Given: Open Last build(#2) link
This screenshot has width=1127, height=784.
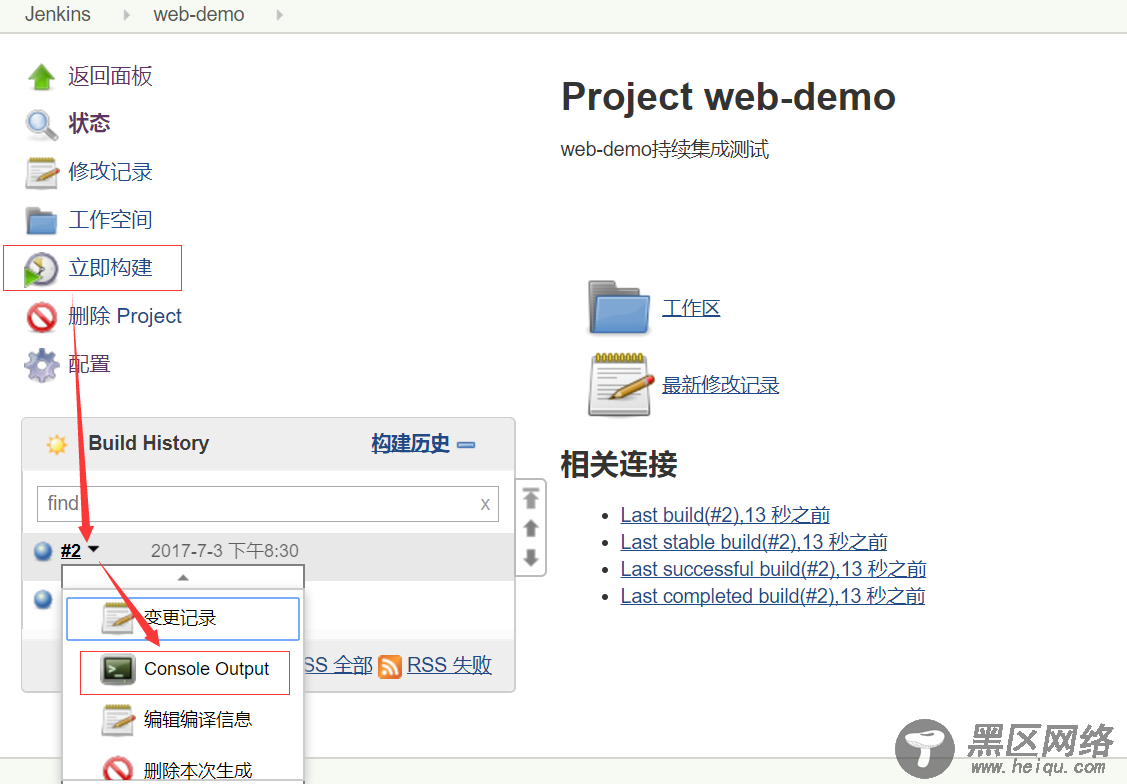Looking at the screenshot, I should click(x=725, y=515).
